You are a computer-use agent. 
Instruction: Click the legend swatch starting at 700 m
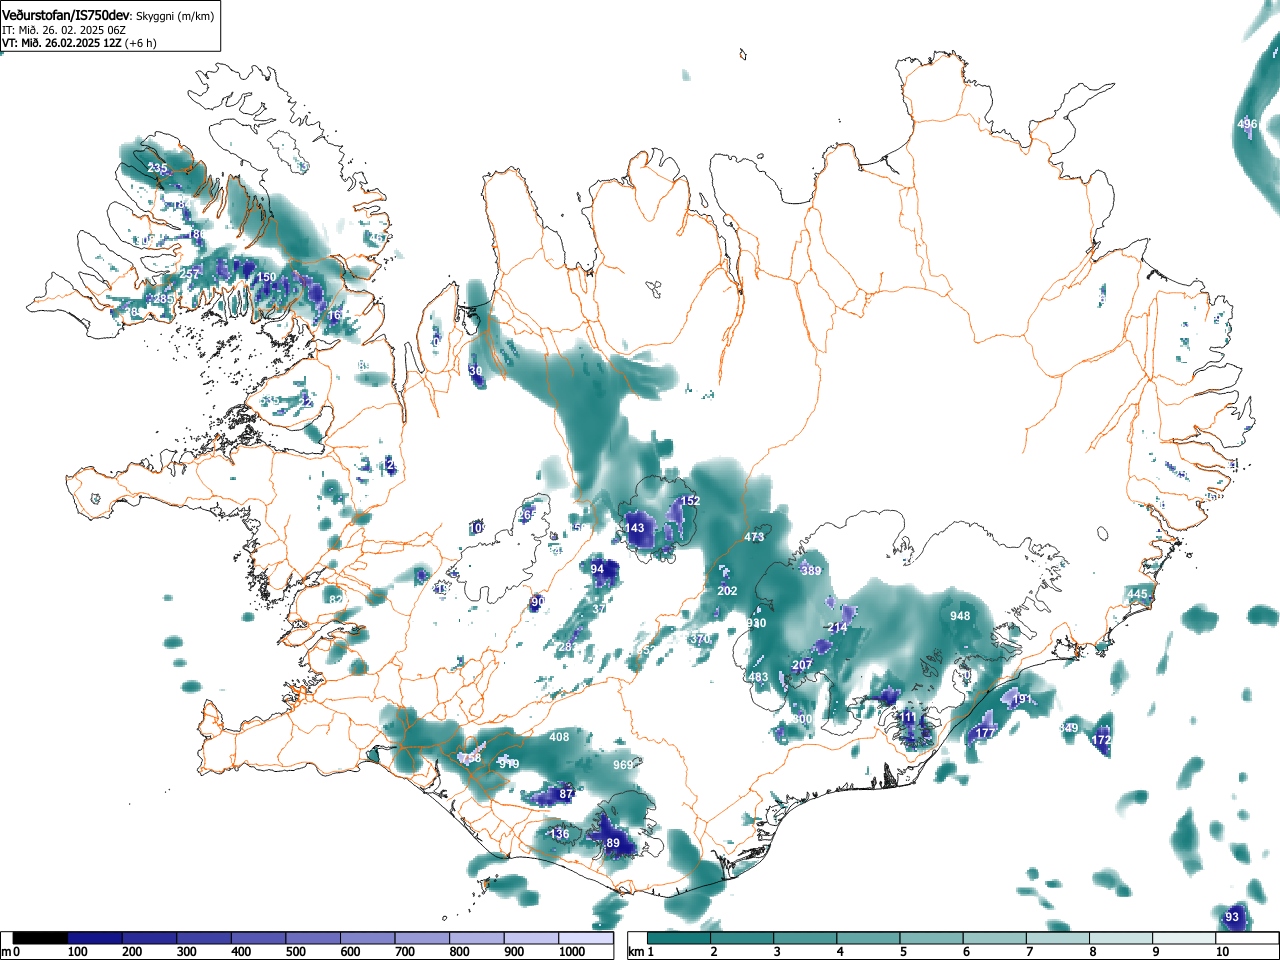point(422,938)
